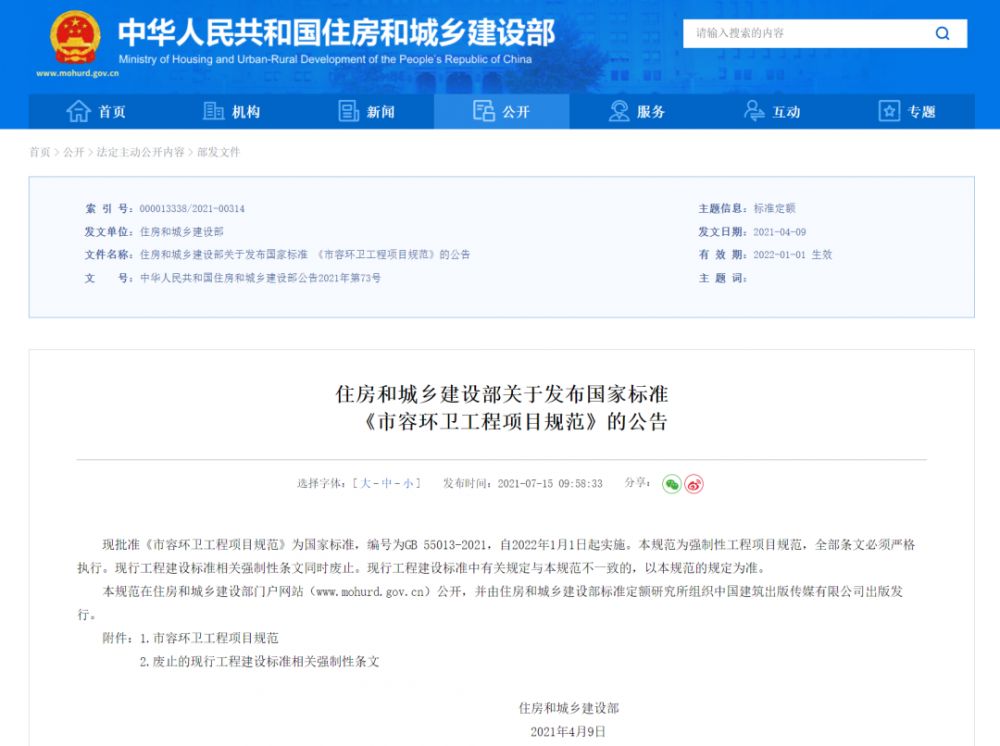
Task: Set font size to 大
Action: tap(366, 483)
